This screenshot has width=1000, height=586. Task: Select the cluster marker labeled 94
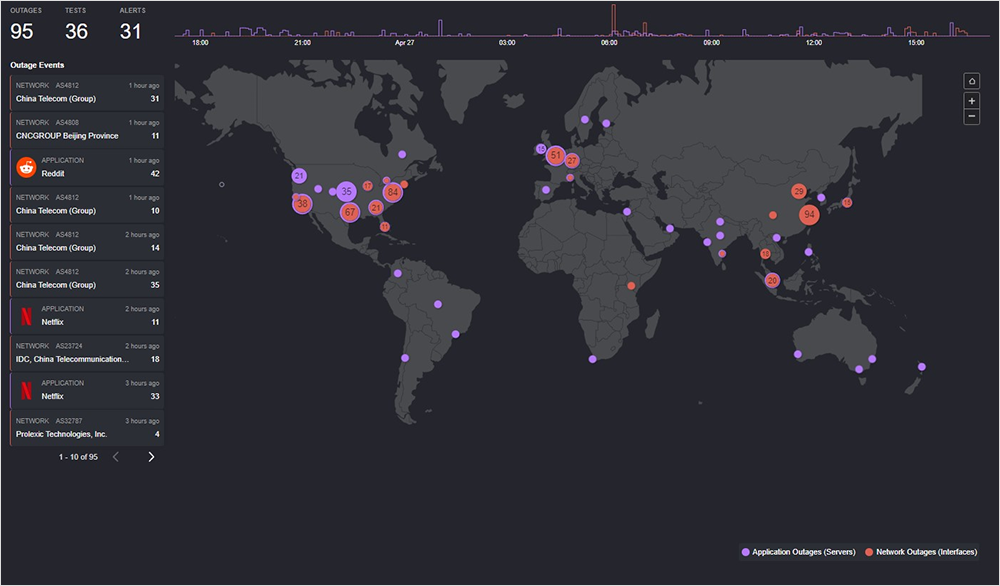[809, 214]
